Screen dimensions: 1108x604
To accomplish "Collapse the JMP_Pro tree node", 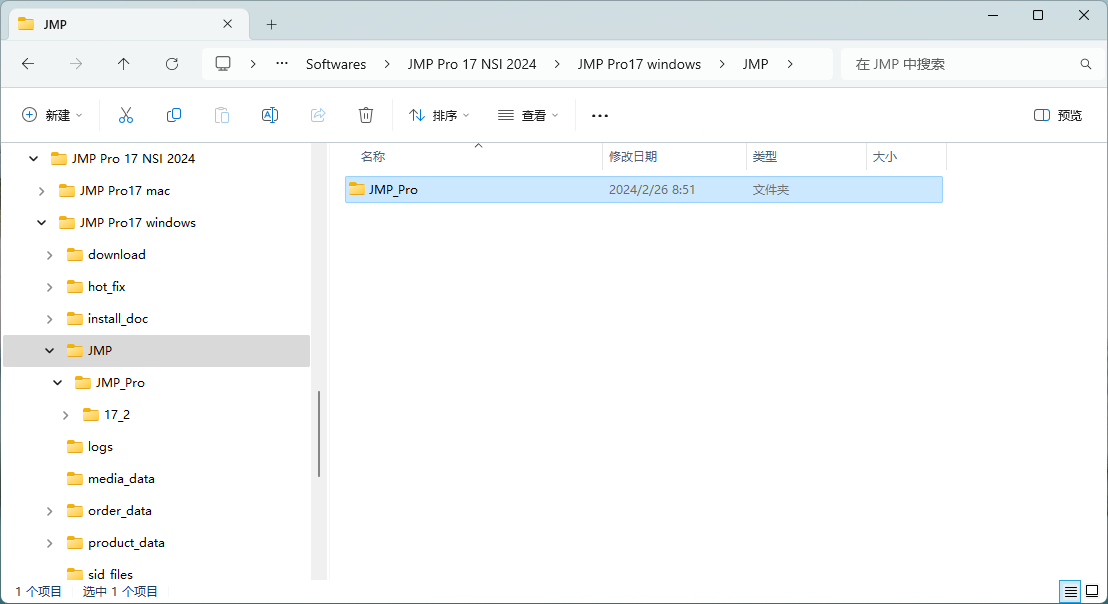I will pos(58,383).
